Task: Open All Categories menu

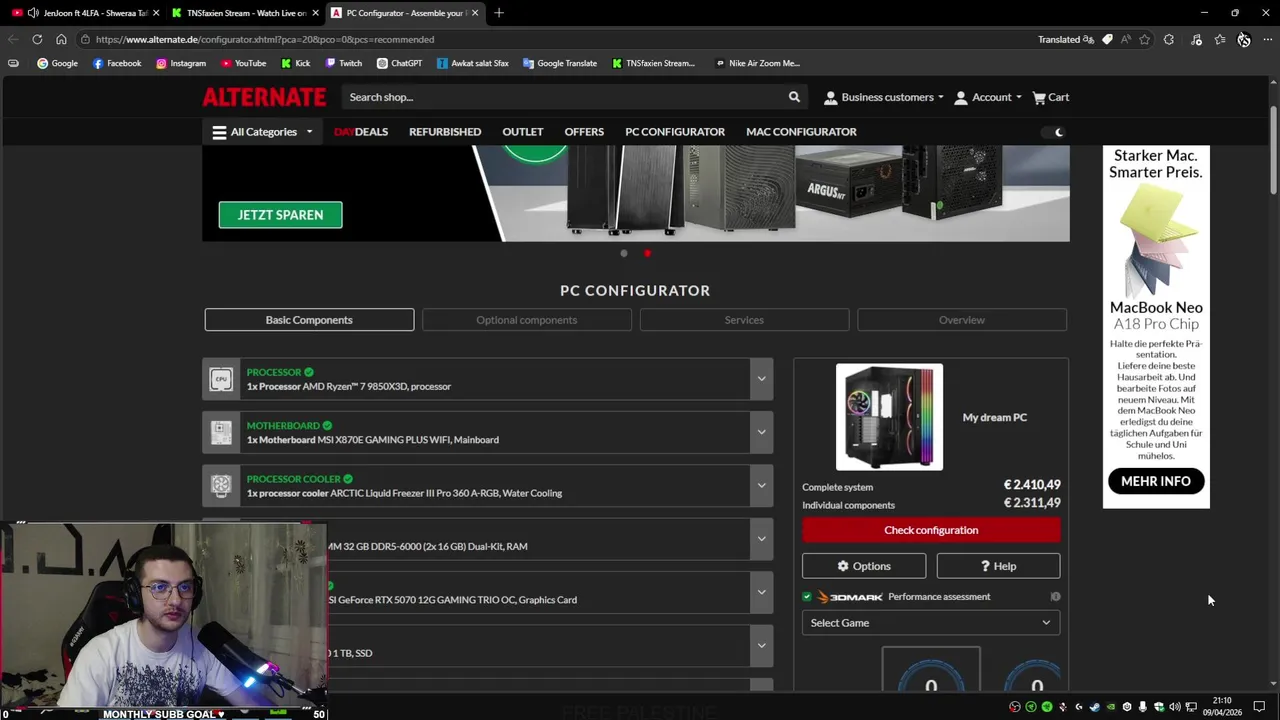Action: click(x=263, y=132)
